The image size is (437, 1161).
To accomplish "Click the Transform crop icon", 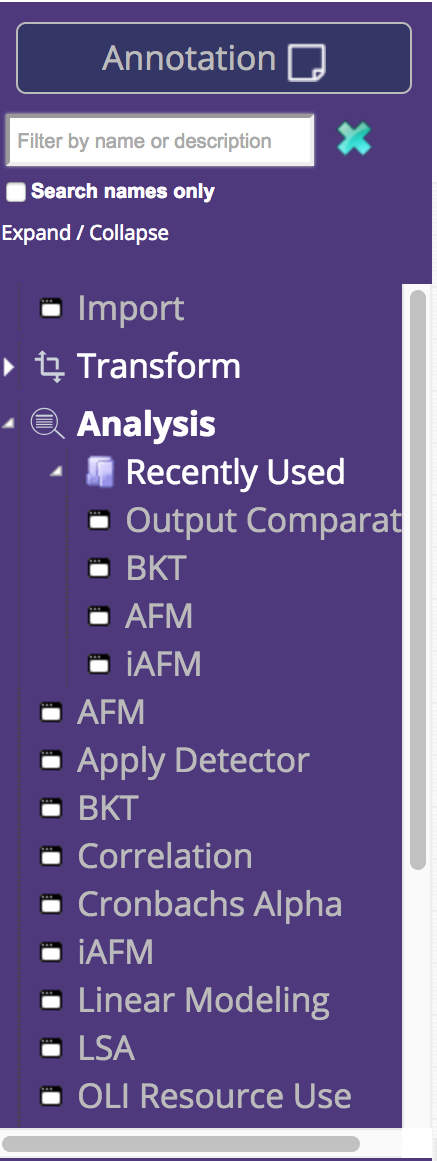I will coord(50,366).
